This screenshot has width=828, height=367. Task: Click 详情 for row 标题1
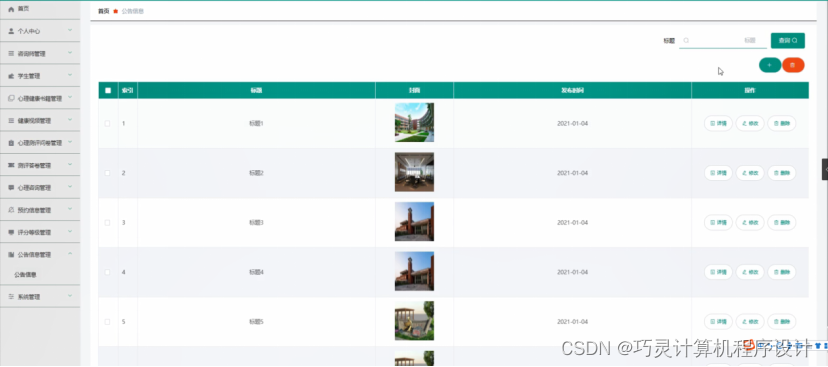718,124
